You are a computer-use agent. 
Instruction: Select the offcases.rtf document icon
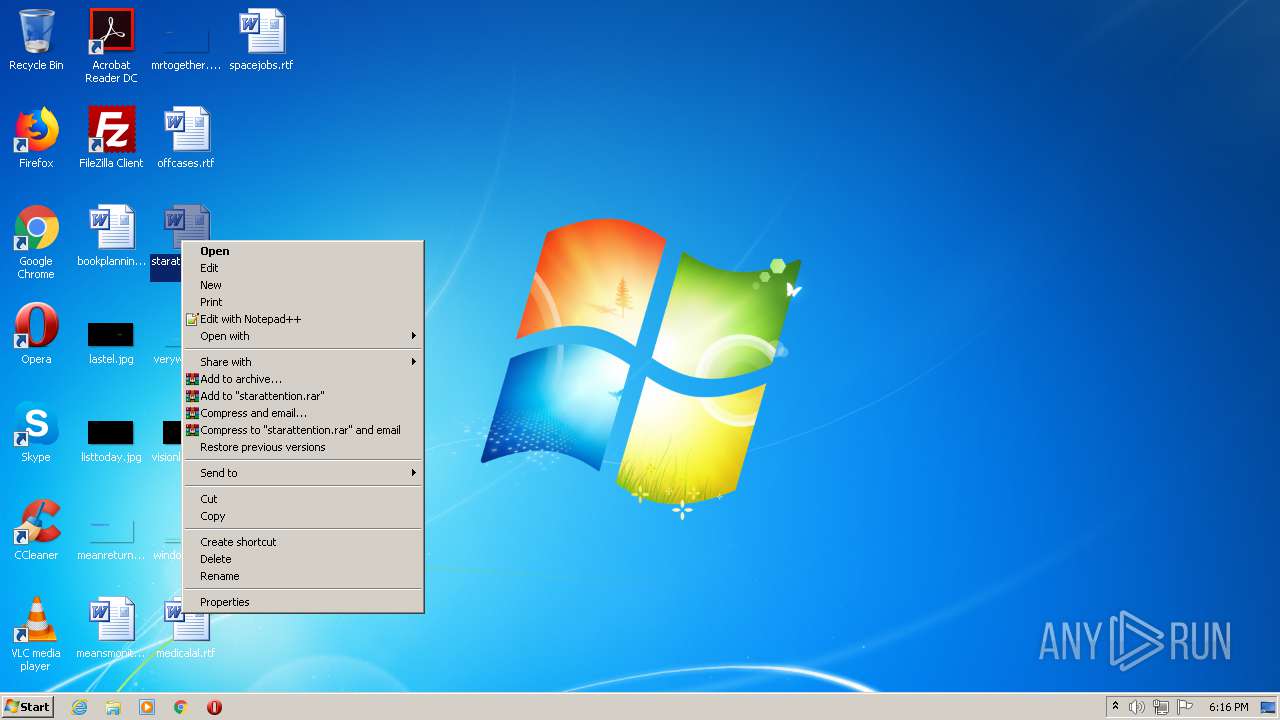coord(186,138)
